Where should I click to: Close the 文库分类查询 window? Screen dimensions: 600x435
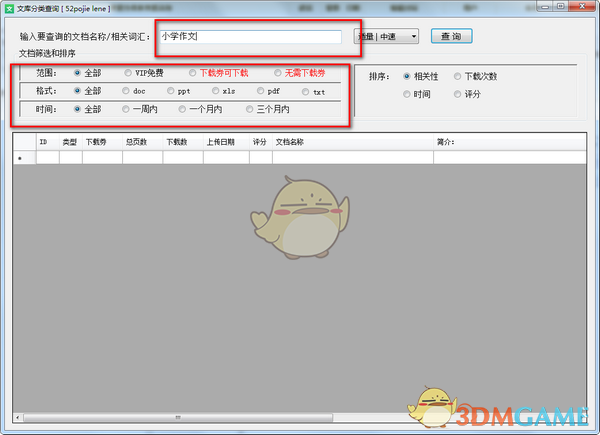tap(582, 6)
